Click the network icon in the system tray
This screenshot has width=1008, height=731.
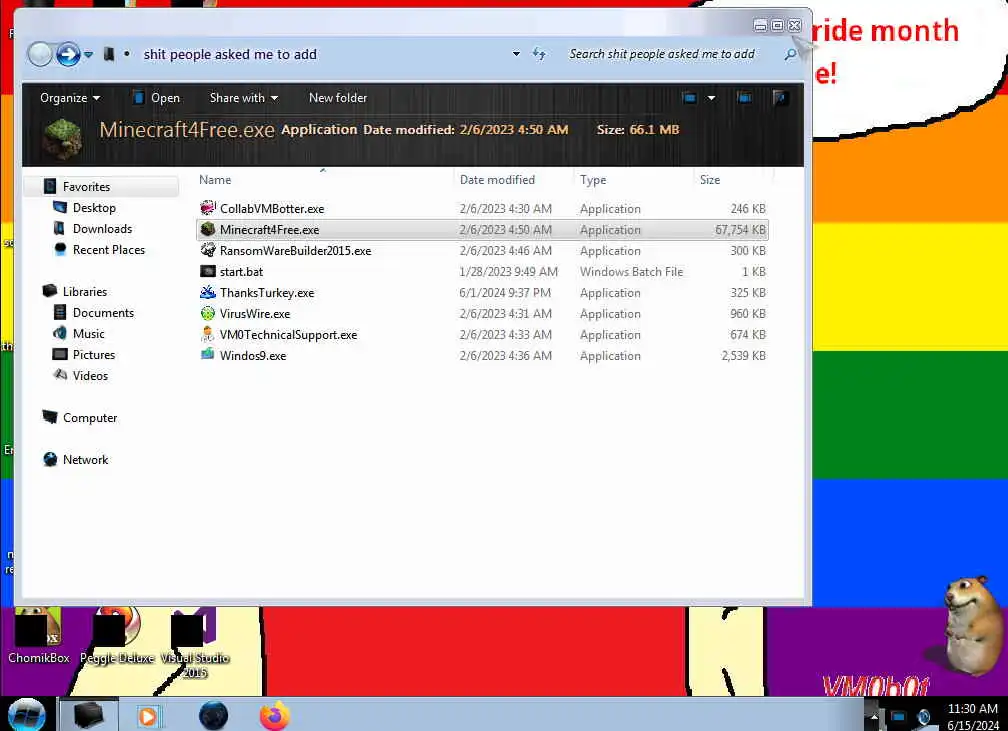[x=898, y=716]
